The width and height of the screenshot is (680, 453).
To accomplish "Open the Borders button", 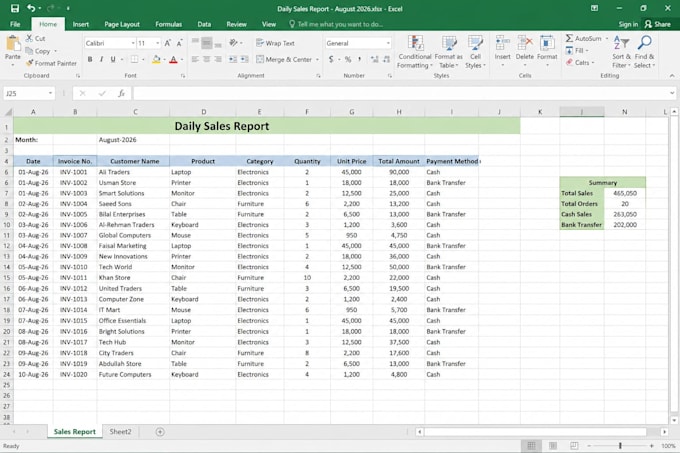I will [135, 59].
